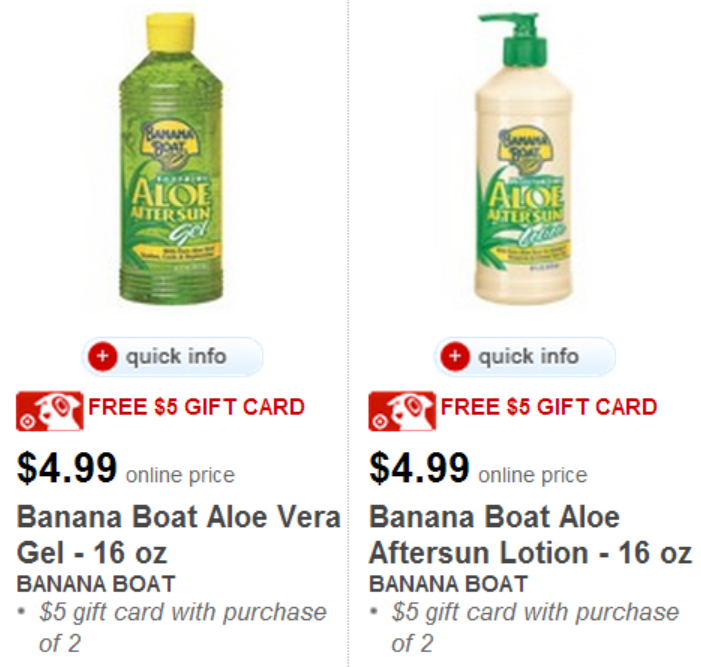Click red plus icon under Aloe Vera Gel

103,357
